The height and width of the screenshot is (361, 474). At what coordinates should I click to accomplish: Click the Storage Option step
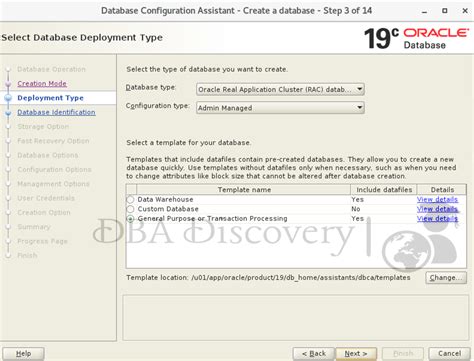(43, 127)
